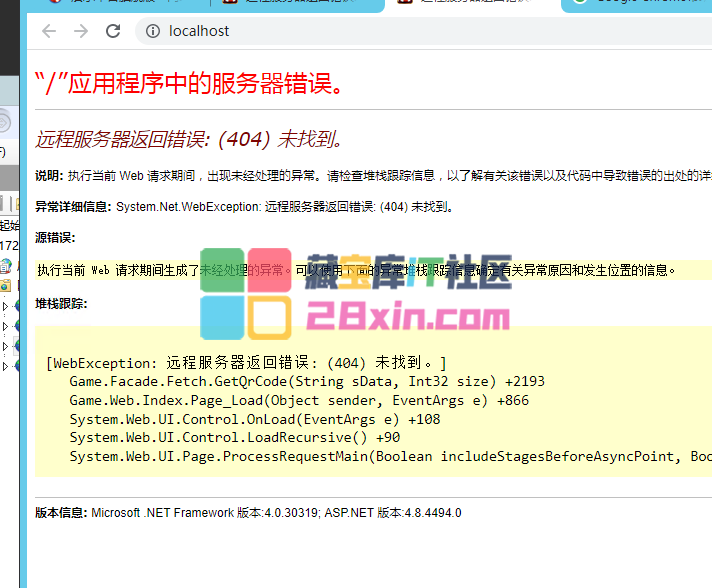The height and width of the screenshot is (588, 712).
Task: Click System.Web.UI.Control.OnLoad stack line
Action: coord(255,419)
